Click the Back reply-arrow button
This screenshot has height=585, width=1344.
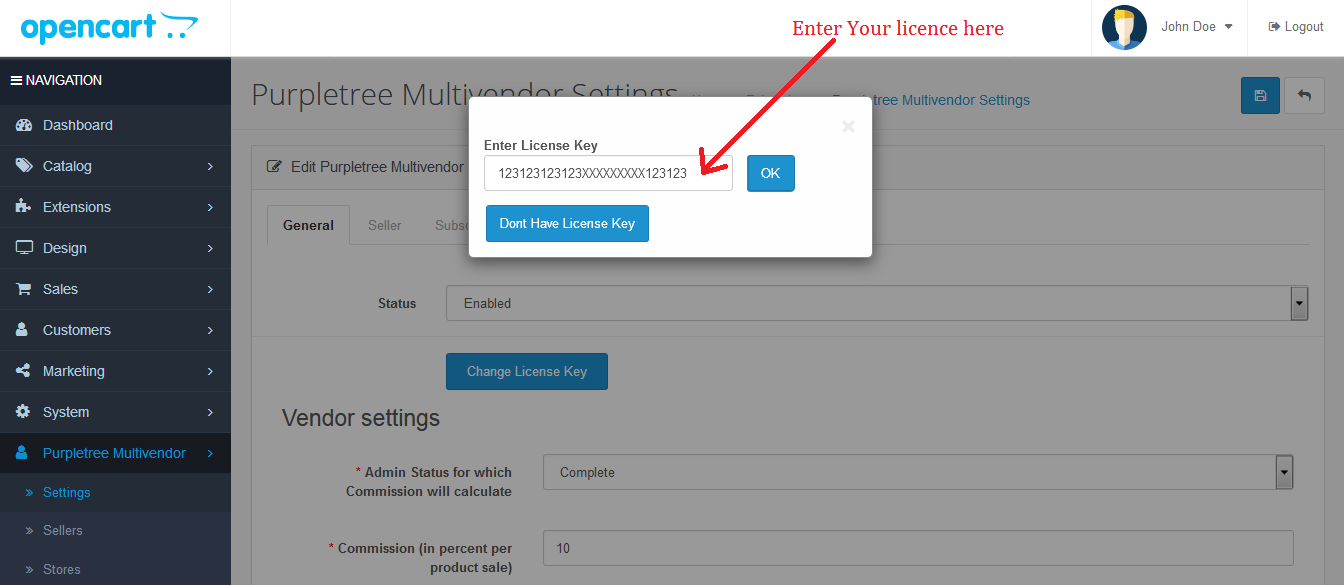[1304, 95]
